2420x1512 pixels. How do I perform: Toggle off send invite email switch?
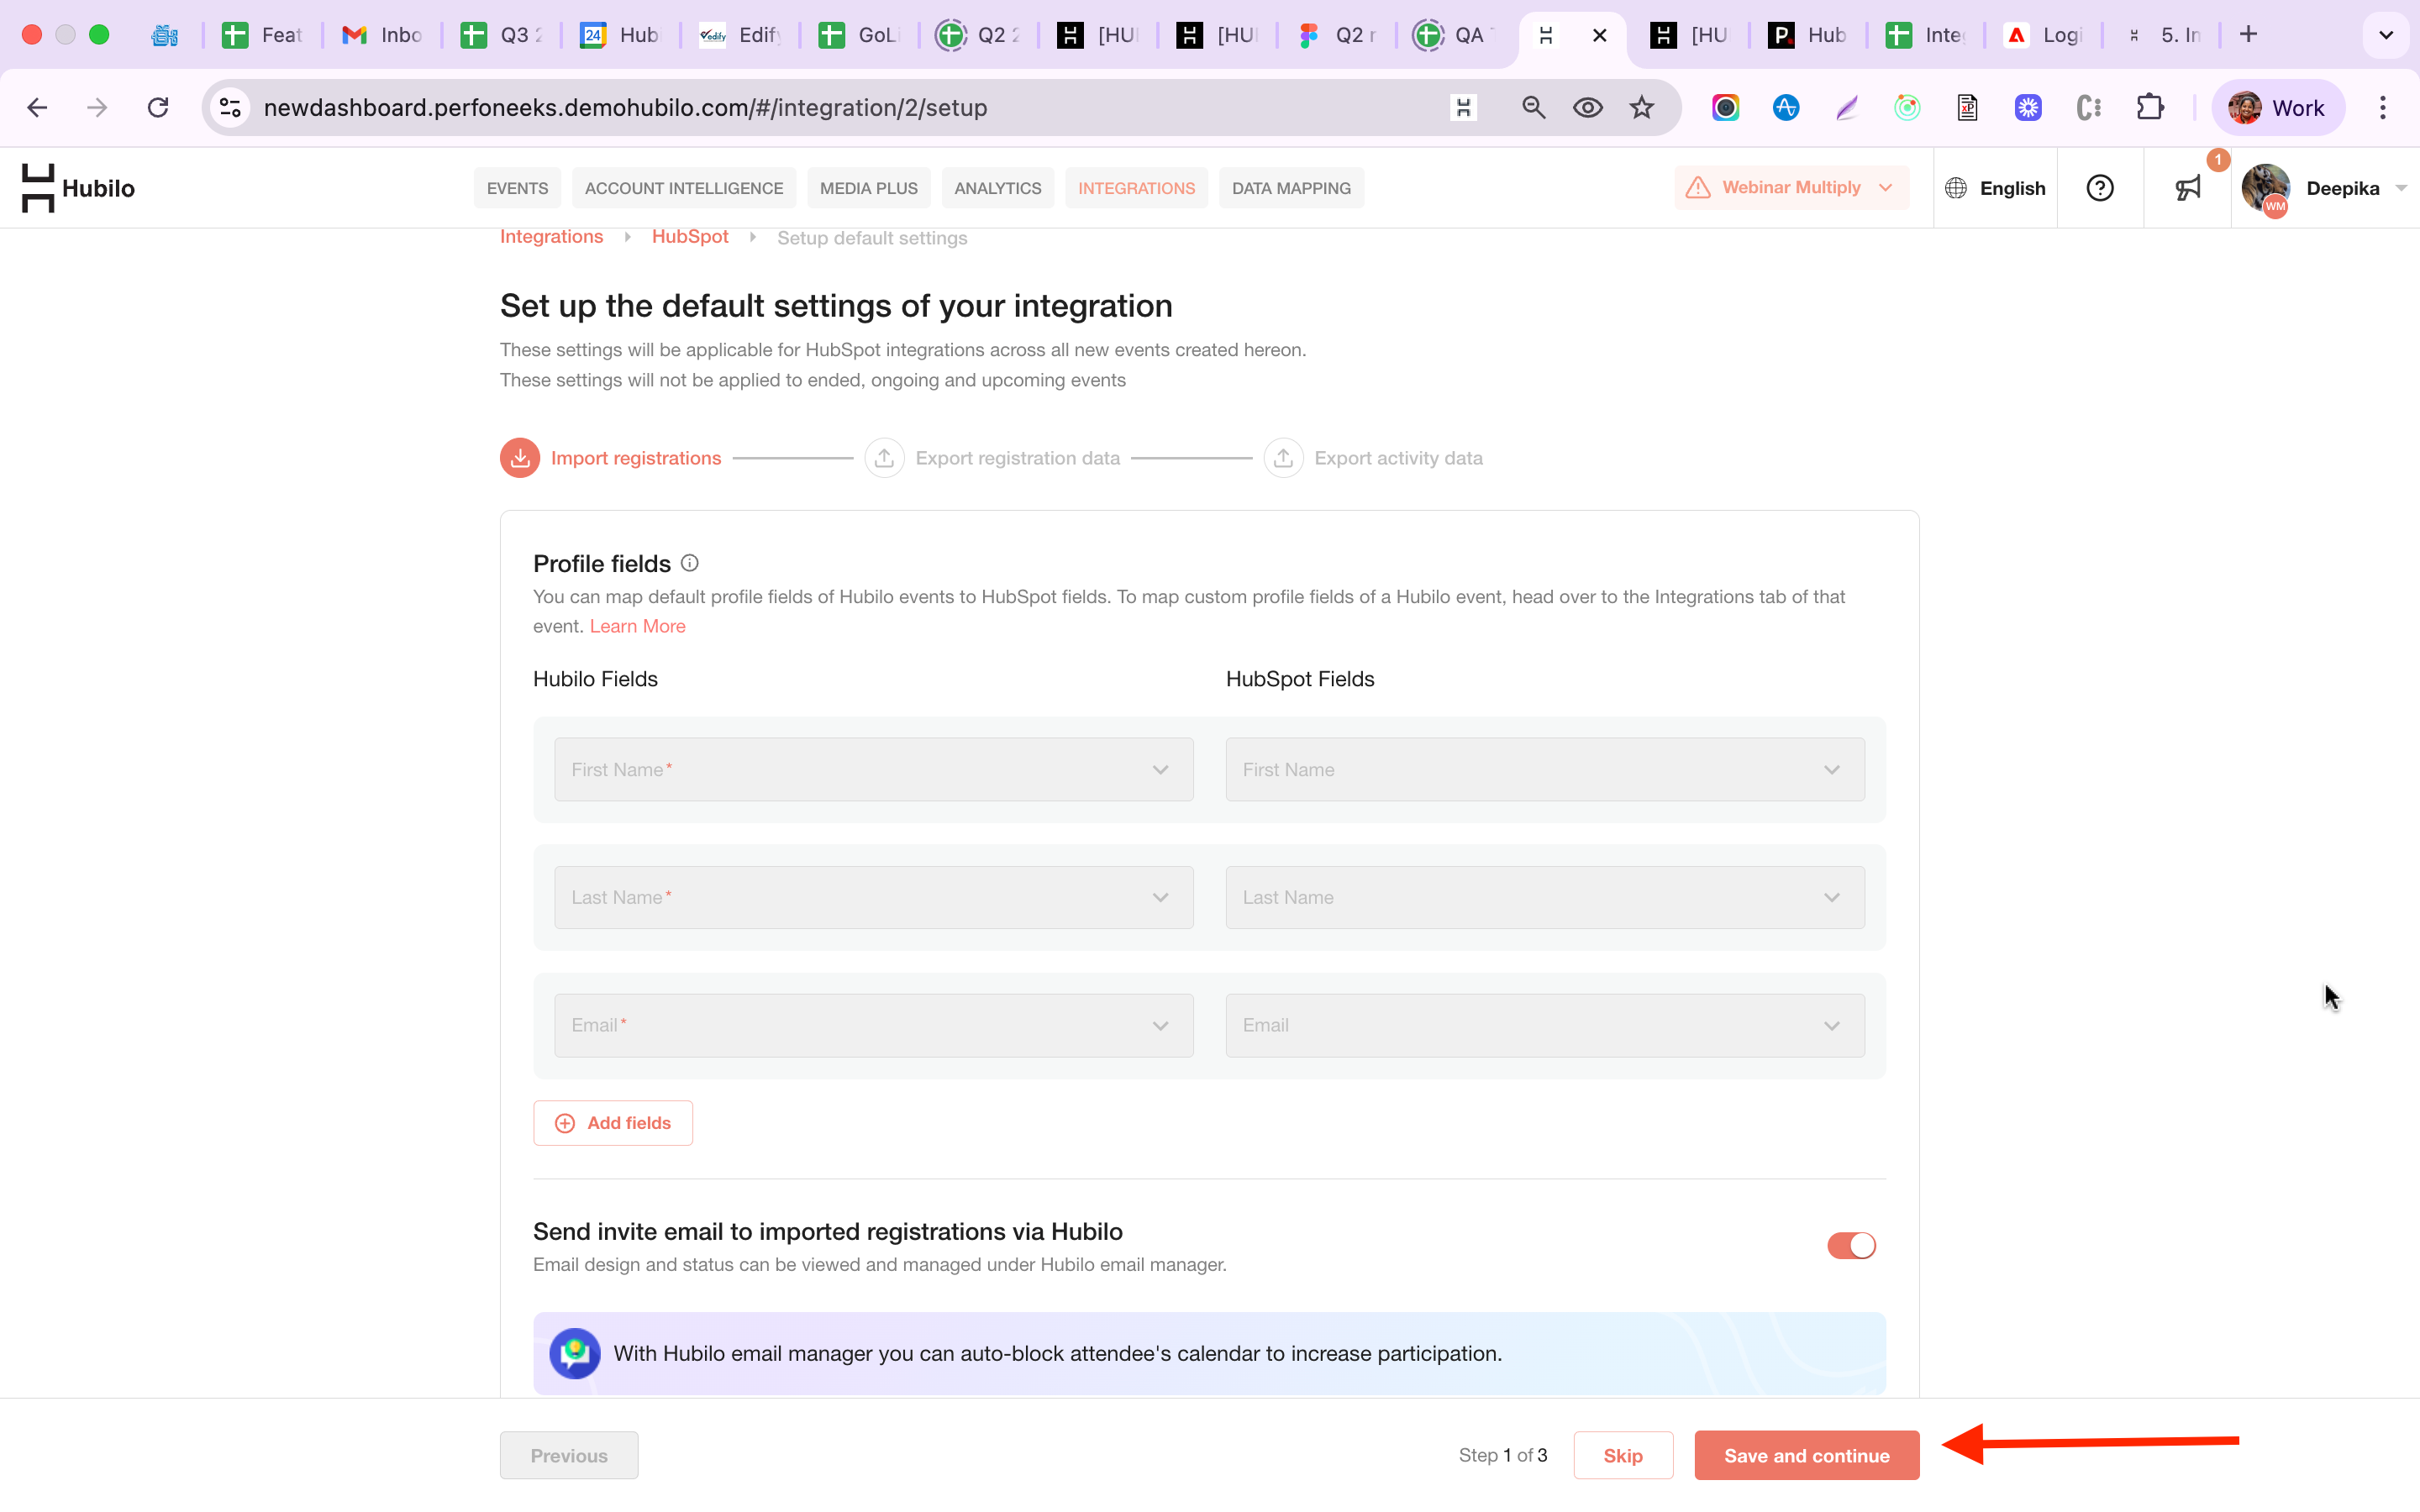pyautogui.click(x=1851, y=1245)
